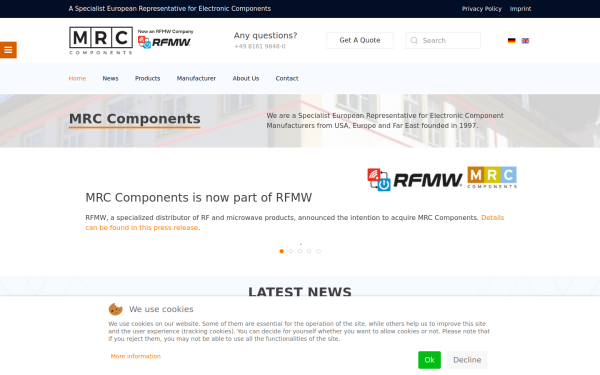Viewport: 600px width, 375px height.
Task: Click the LATEST NEWS heading
Action: 300,292
